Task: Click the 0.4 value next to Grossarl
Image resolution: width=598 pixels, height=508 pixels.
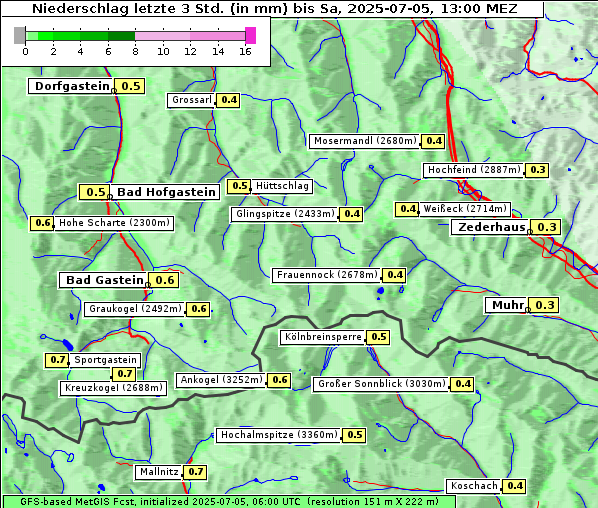Action: 228,100
